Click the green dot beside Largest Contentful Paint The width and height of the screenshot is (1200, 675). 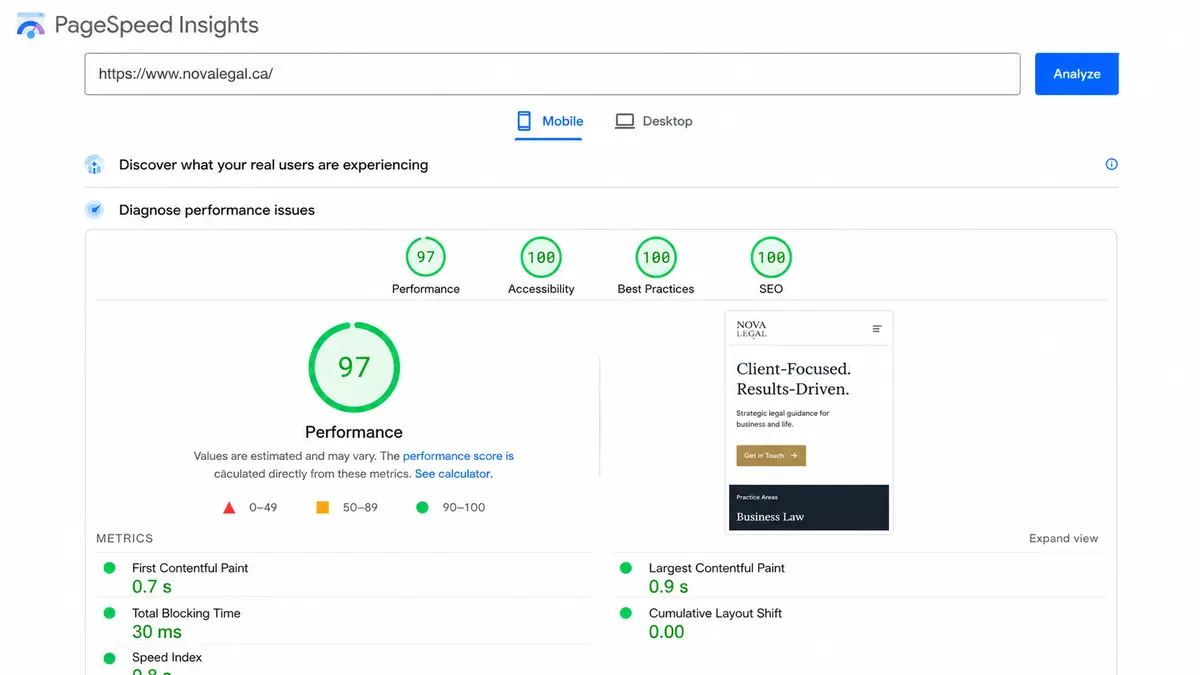(626, 568)
